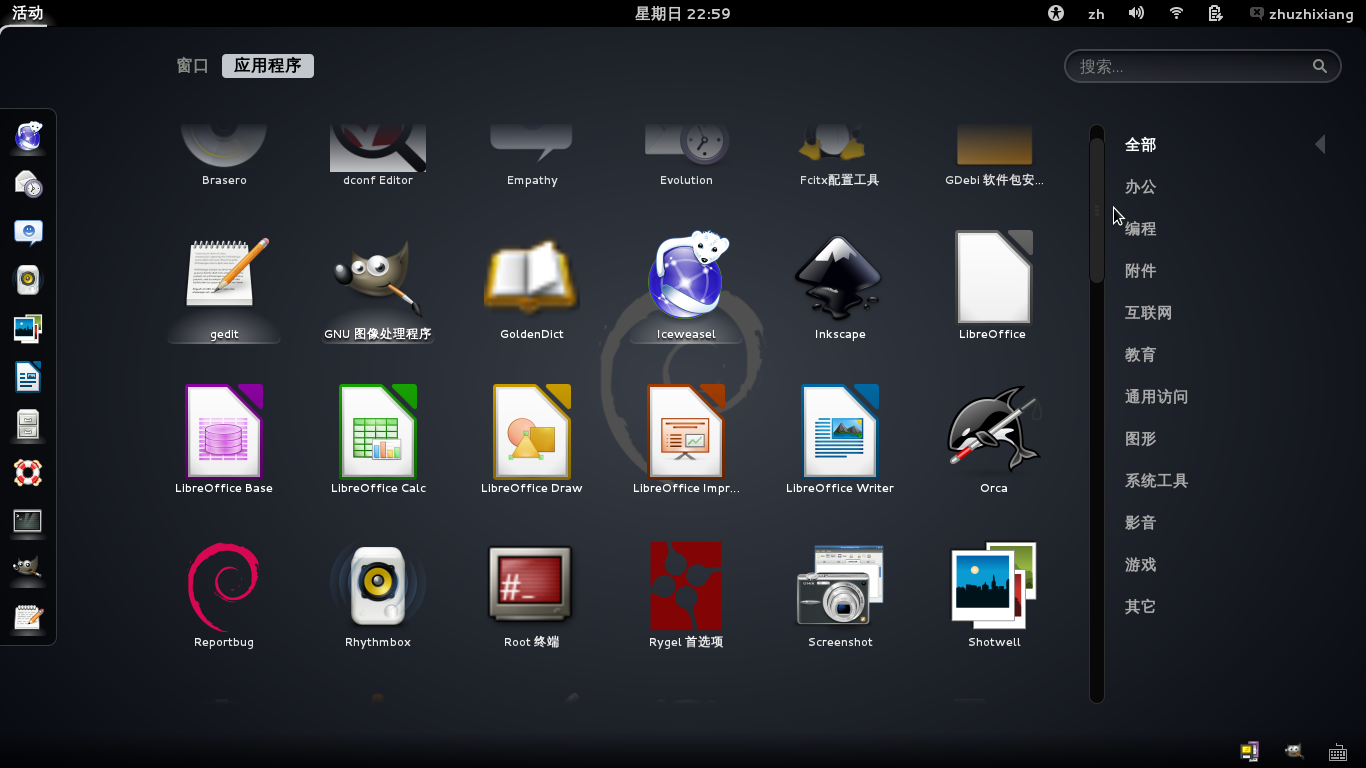Image resolution: width=1366 pixels, height=768 pixels.
Task: Open the zhuzhixiang user menu
Action: point(1300,14)
